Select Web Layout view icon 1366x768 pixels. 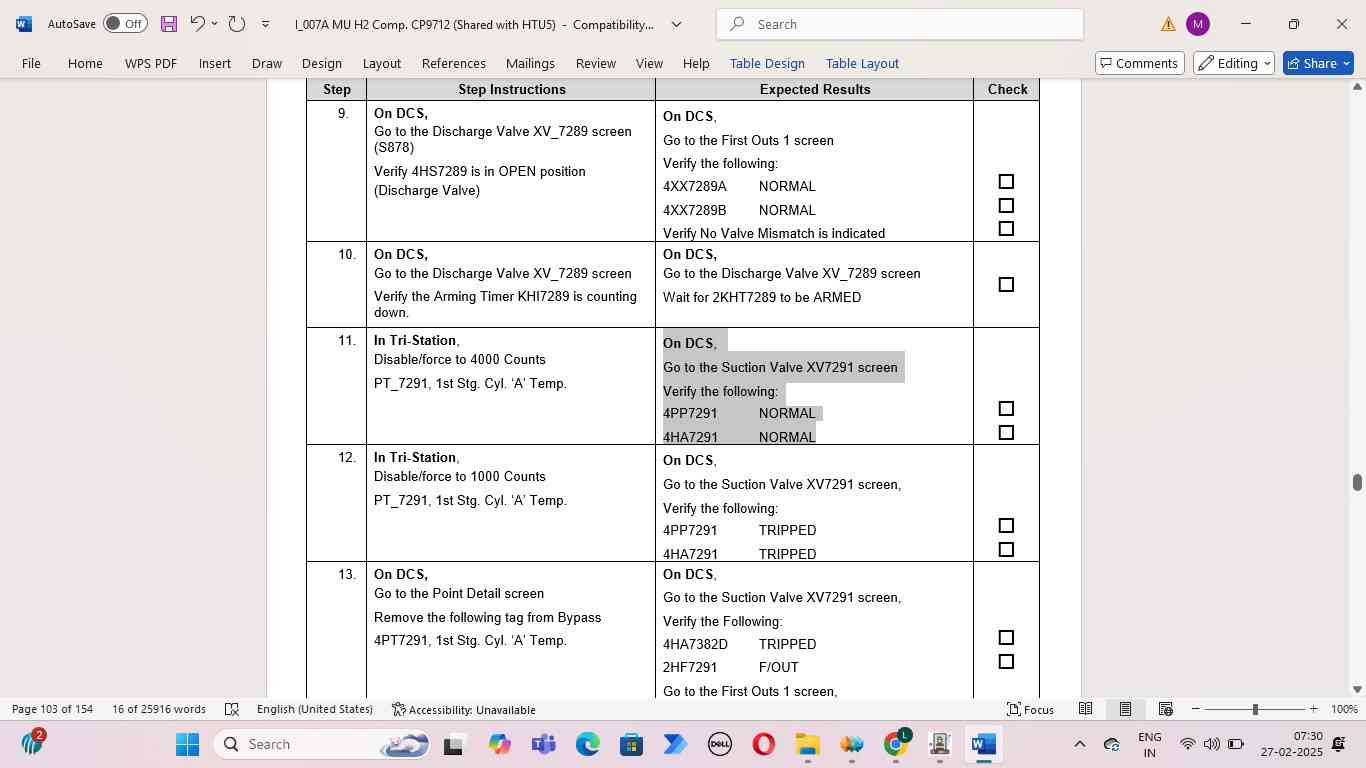coord(1165,709)
